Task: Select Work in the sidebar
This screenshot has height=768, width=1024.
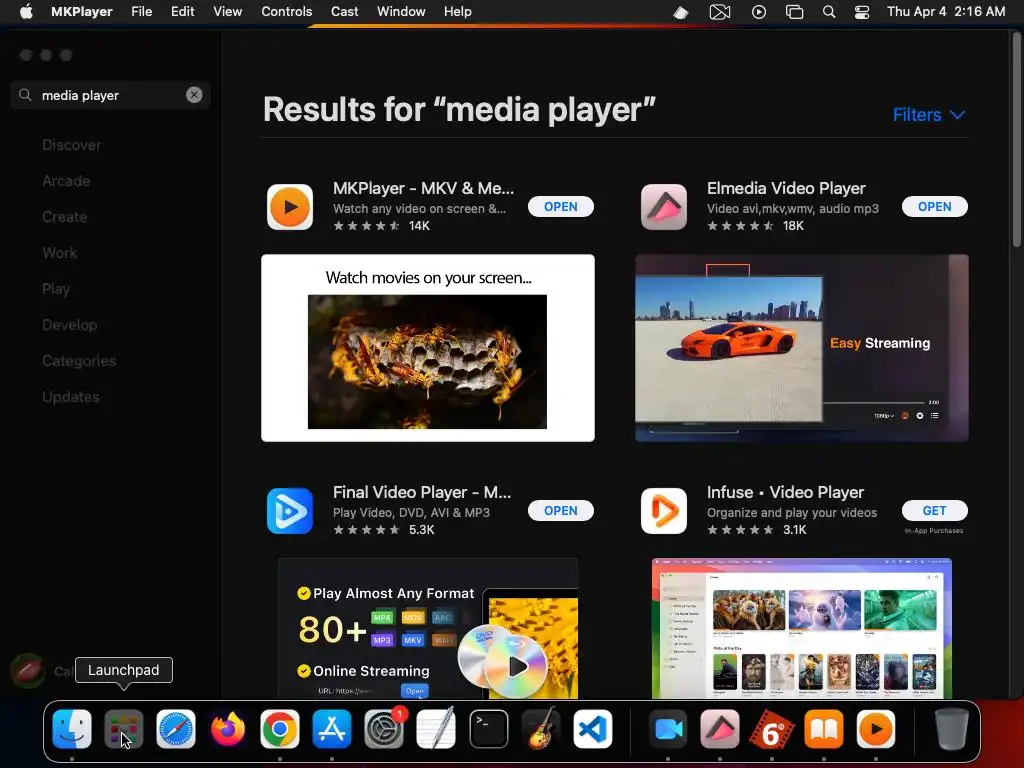Action: coord(59,253)
